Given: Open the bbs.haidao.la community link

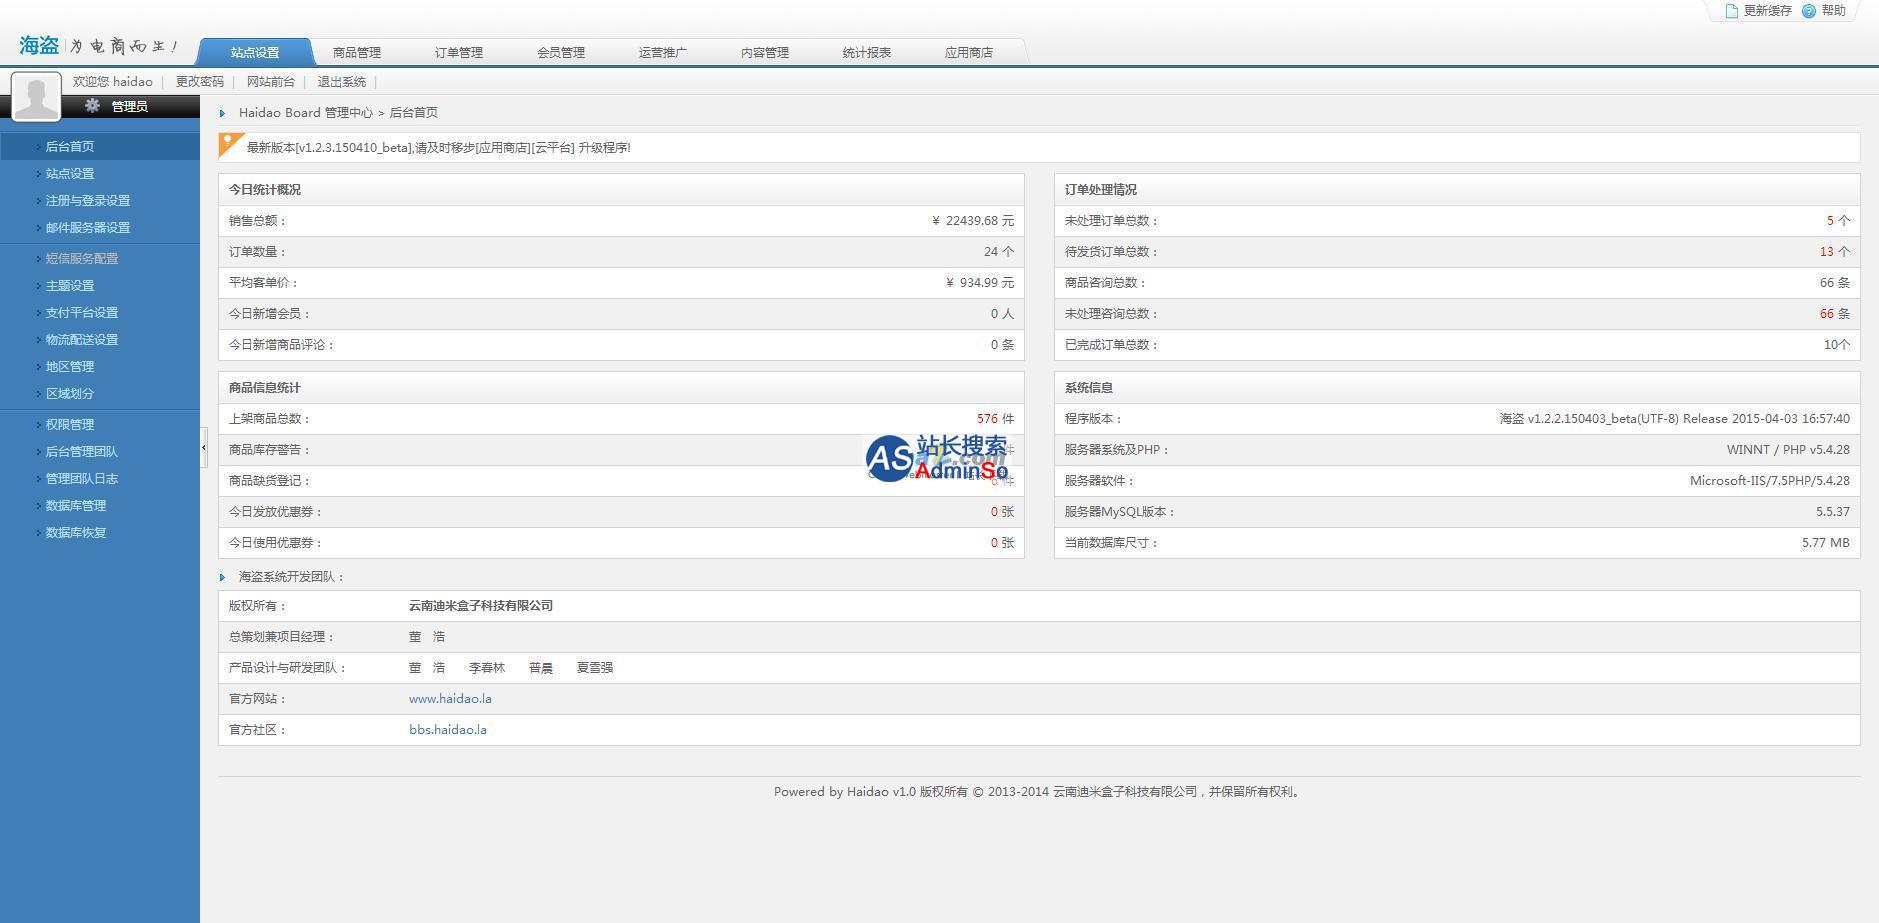Looking at the screenshot, I should 448,730.
